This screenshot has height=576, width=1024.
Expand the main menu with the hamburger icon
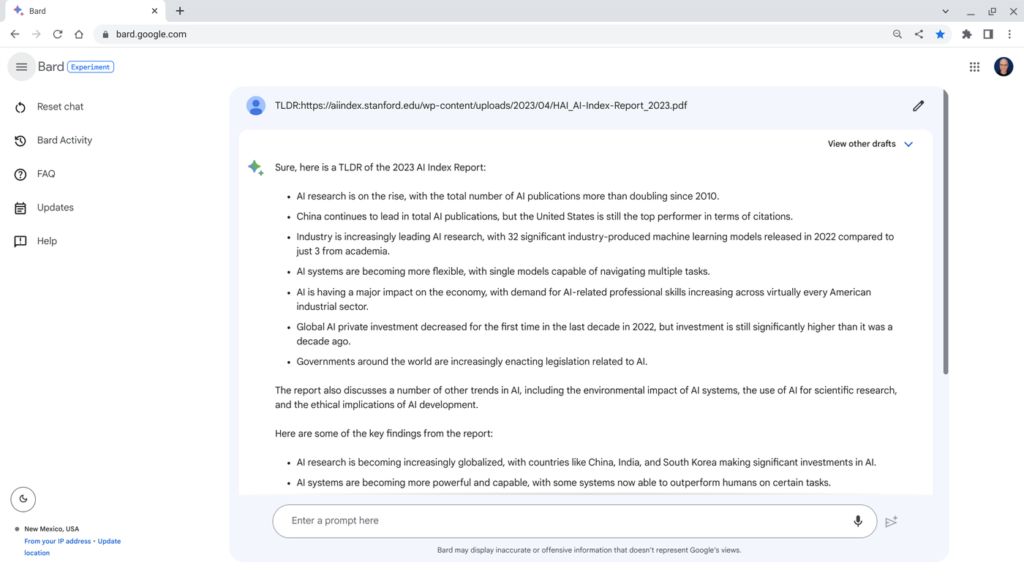[x=21, y=66]
